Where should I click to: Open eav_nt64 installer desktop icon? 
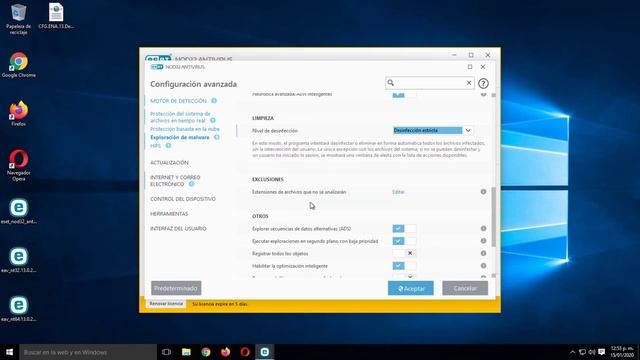(x=18, y=309)
